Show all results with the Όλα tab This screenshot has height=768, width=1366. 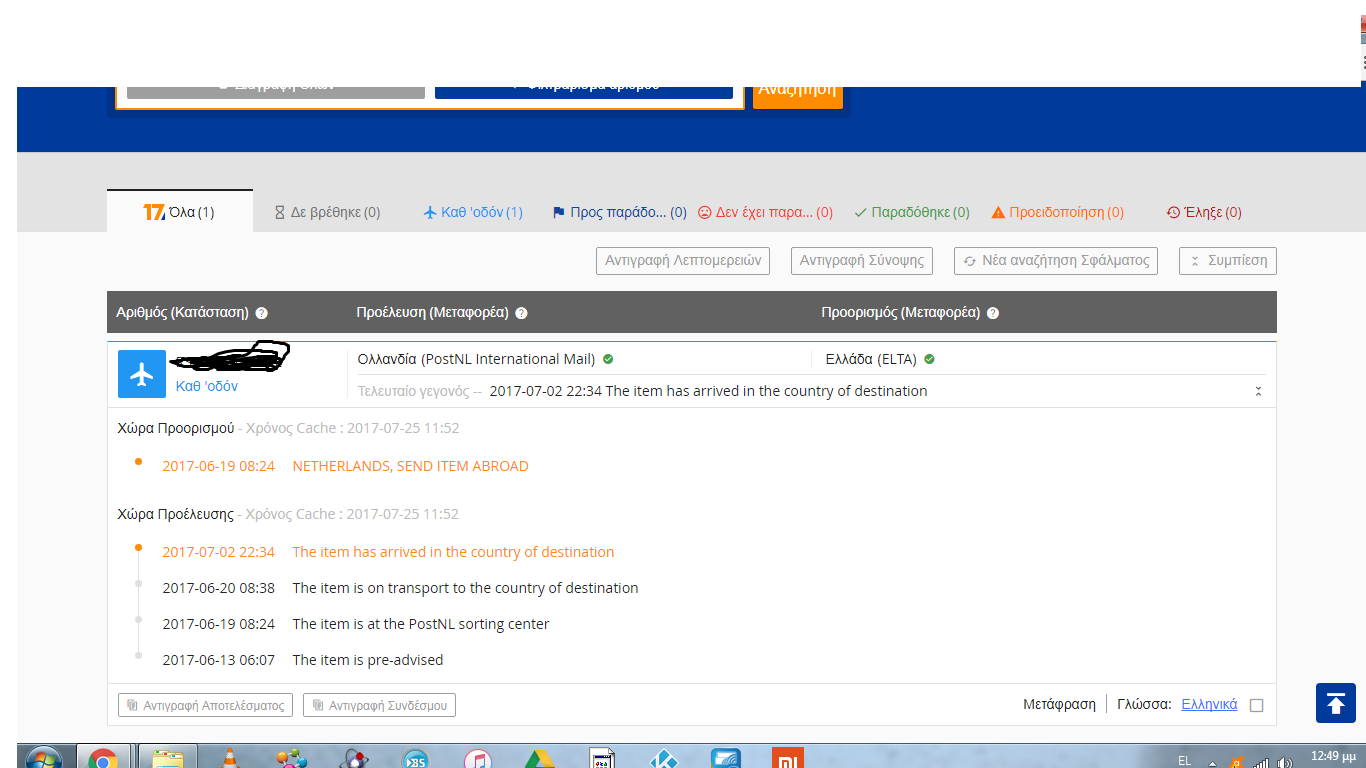tap(180, 212)
